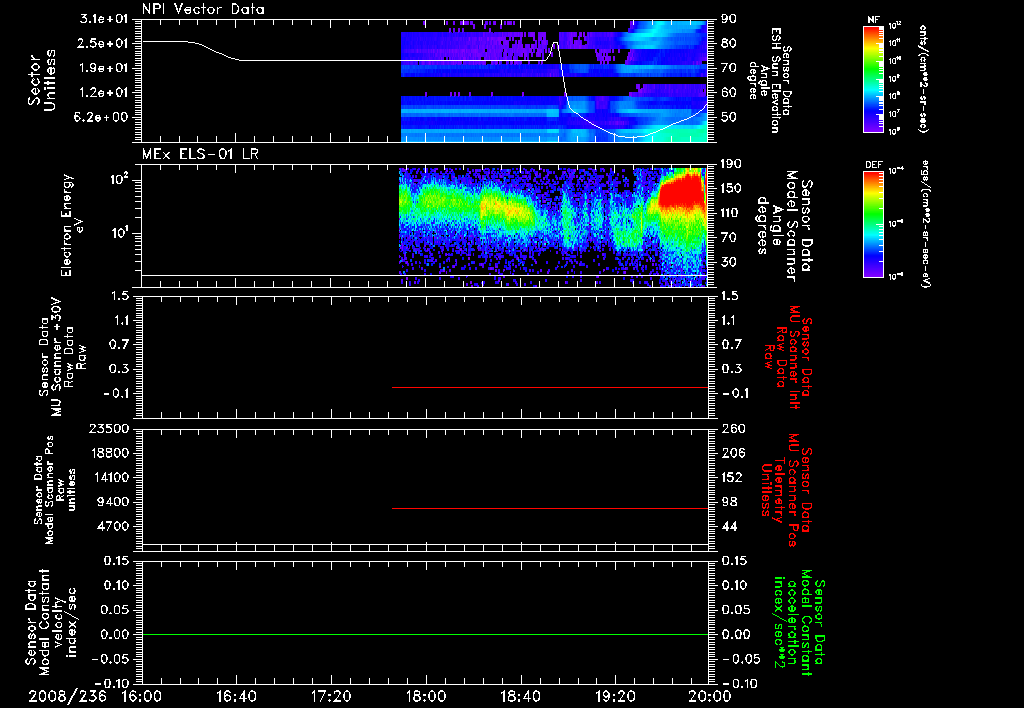Click the green "Model Constant acceleration" label

[799, 624]
